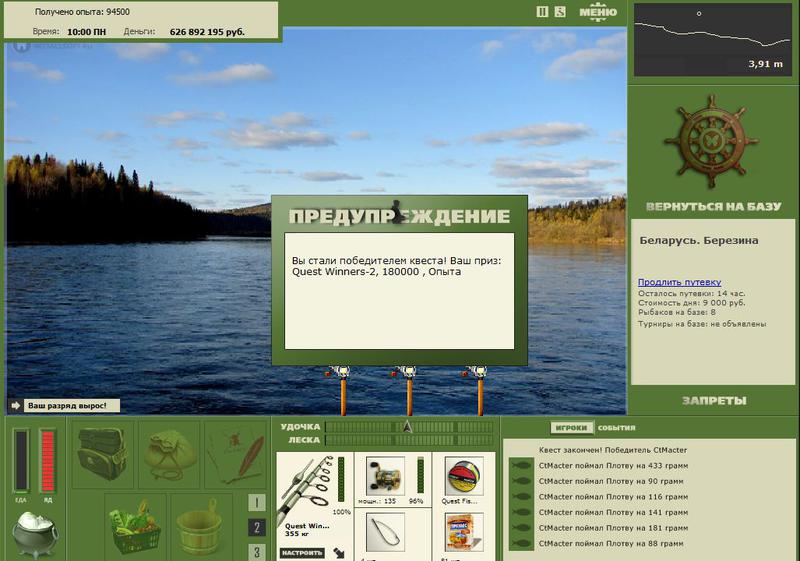
Task: Click ВЕРНУТЬСЯ НА БАЗУ button
Action: (x=713, y=207)
